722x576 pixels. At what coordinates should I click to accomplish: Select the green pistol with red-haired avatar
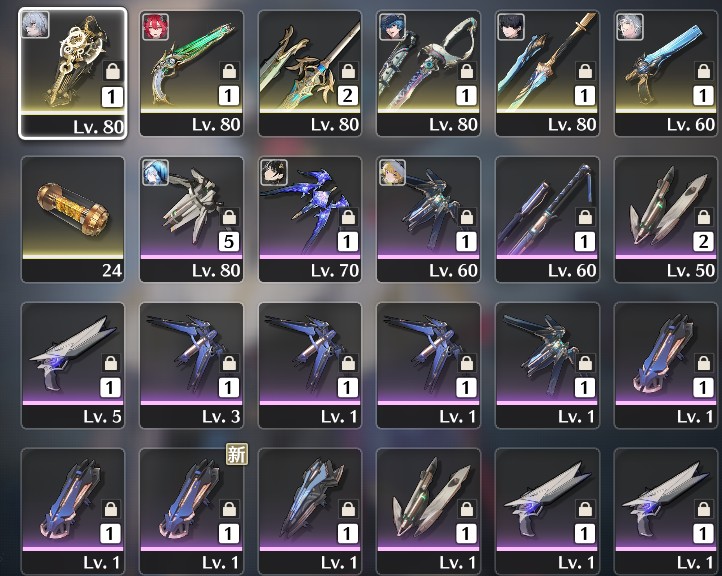[191, 73]
